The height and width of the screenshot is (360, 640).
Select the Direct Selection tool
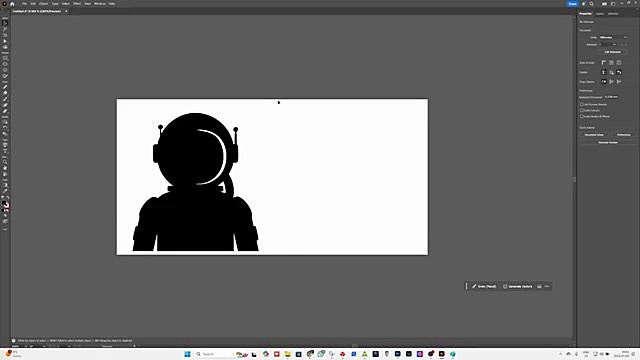pyautogui.click(x=5, y=41)
